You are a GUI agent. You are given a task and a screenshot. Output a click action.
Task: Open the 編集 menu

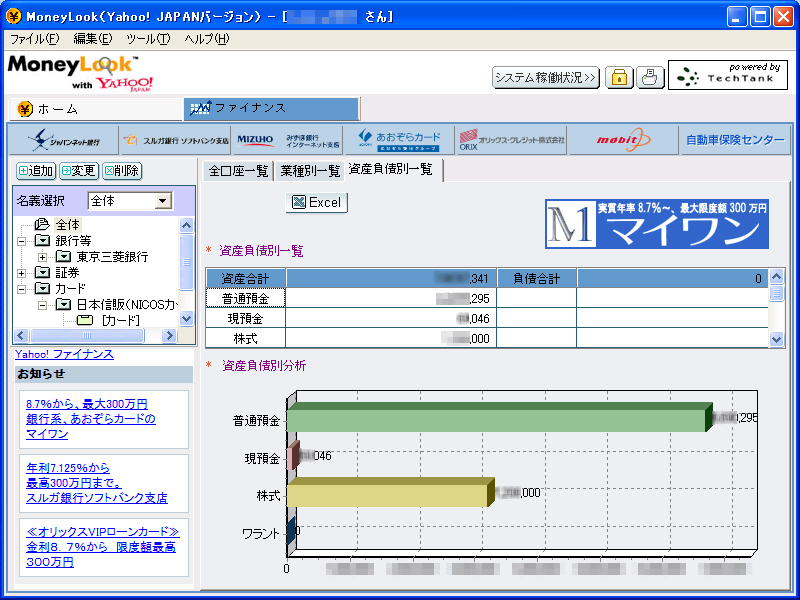pos(93,39)
